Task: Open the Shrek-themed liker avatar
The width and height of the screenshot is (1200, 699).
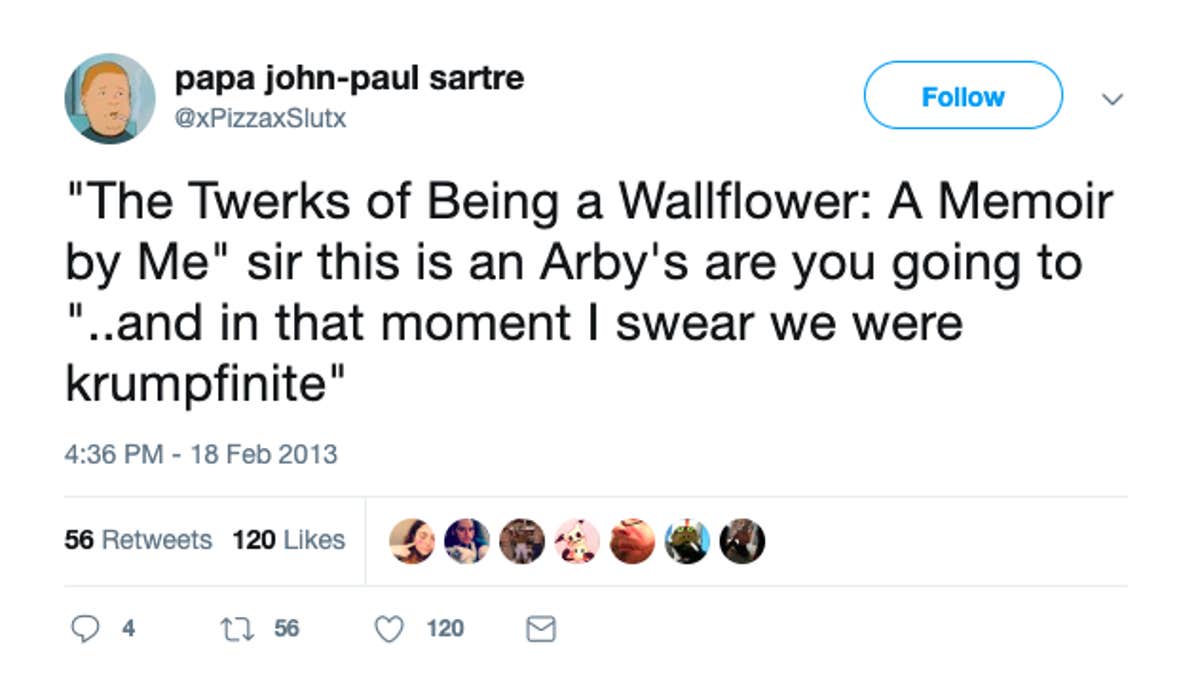Action: [x=688, y=540]
